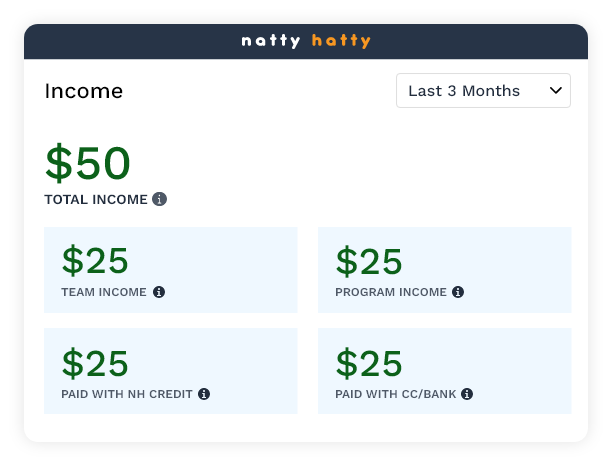This screenshot has width=612, height=466.
Task: Click the PAID WITH NH CREDIT label
Action: click(127, 394)
